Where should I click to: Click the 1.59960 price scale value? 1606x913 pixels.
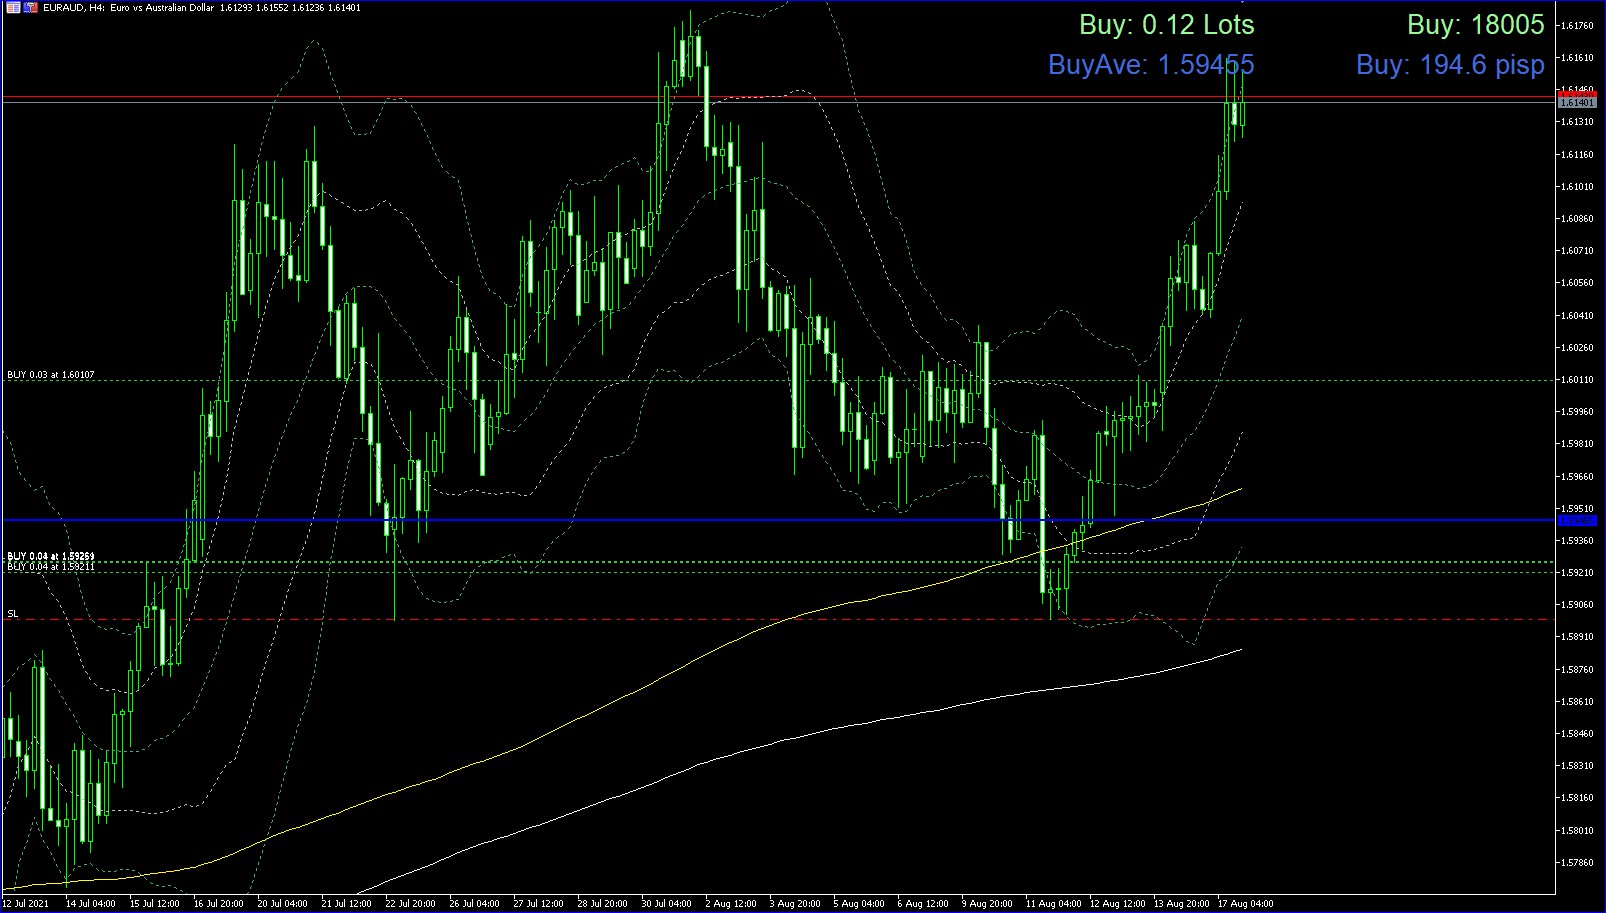[1578, 412]
